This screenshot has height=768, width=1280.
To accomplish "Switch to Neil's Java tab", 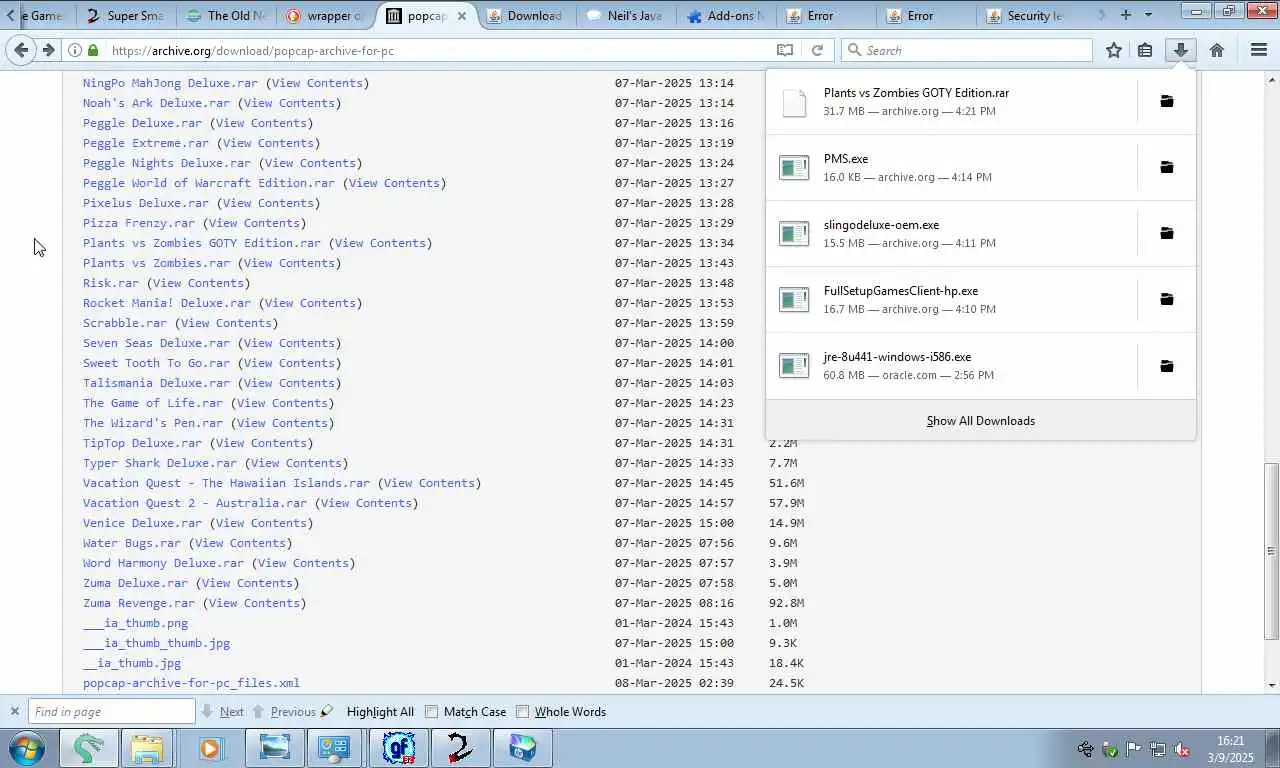I will [x=625, y=15].
